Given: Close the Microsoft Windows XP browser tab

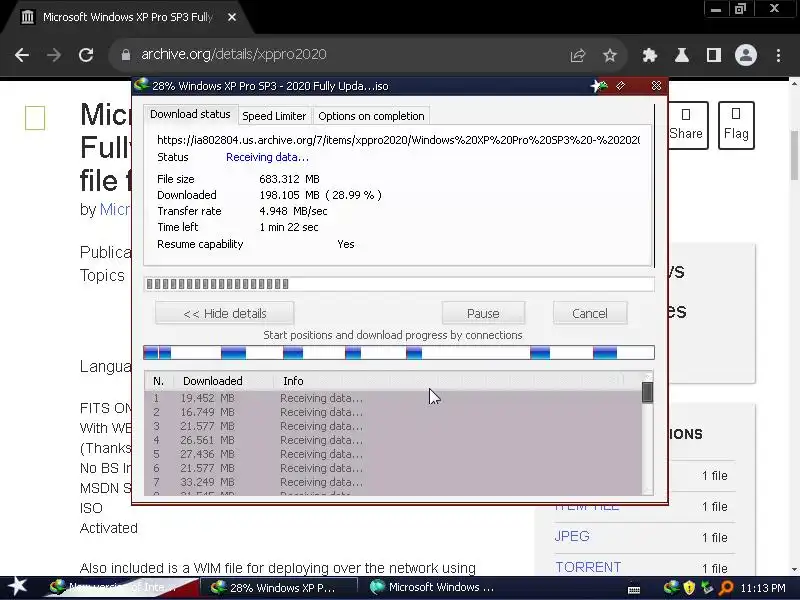Looking at the screenshot, I should (x=232, y=17).
